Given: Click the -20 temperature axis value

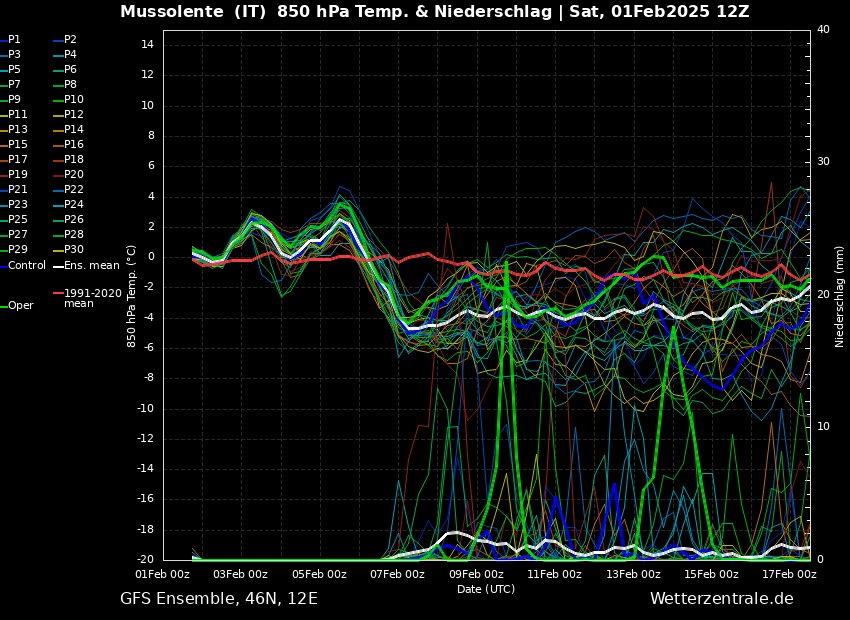Looking at the screenshot, I should (145, 560).
